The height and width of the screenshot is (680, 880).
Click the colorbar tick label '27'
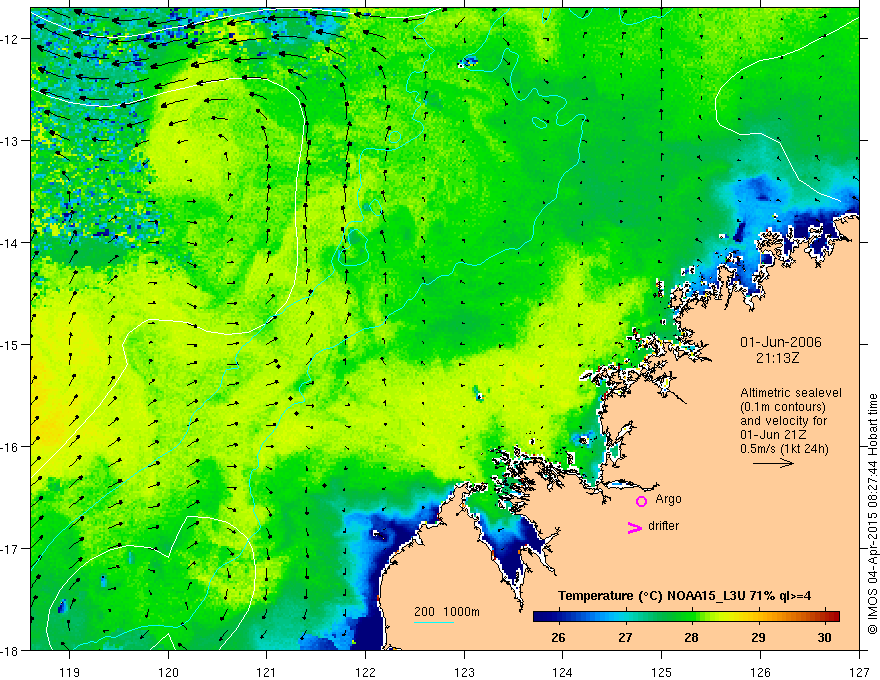[x=625, y=637]
